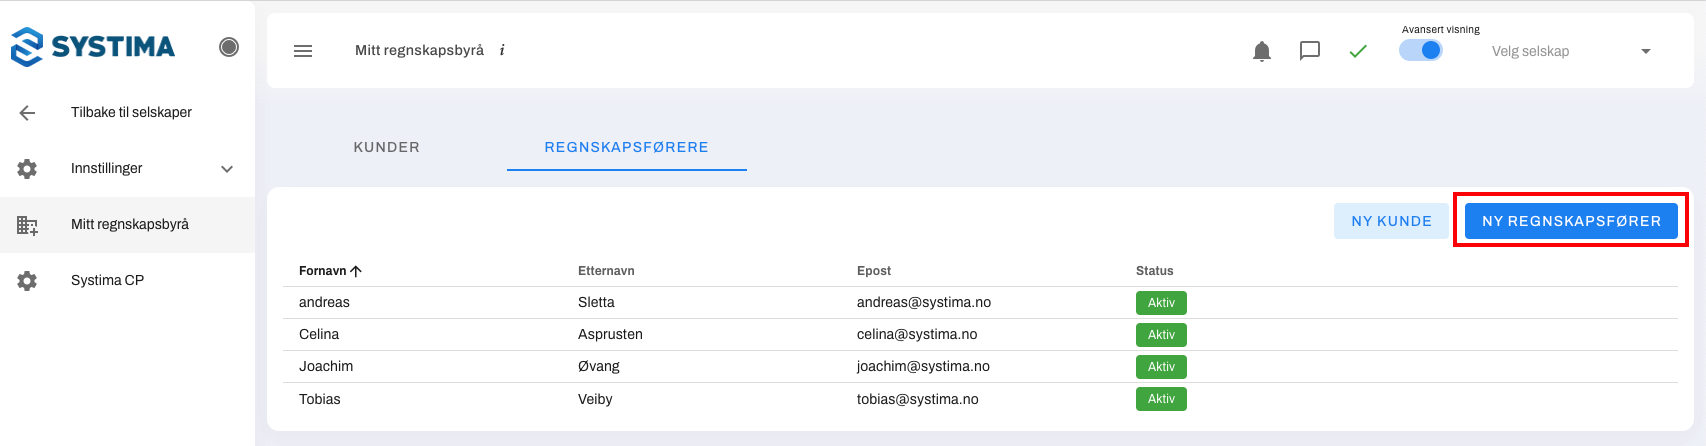Click surname Asprusten
The image size is (1706, 446).
[610, 335]
